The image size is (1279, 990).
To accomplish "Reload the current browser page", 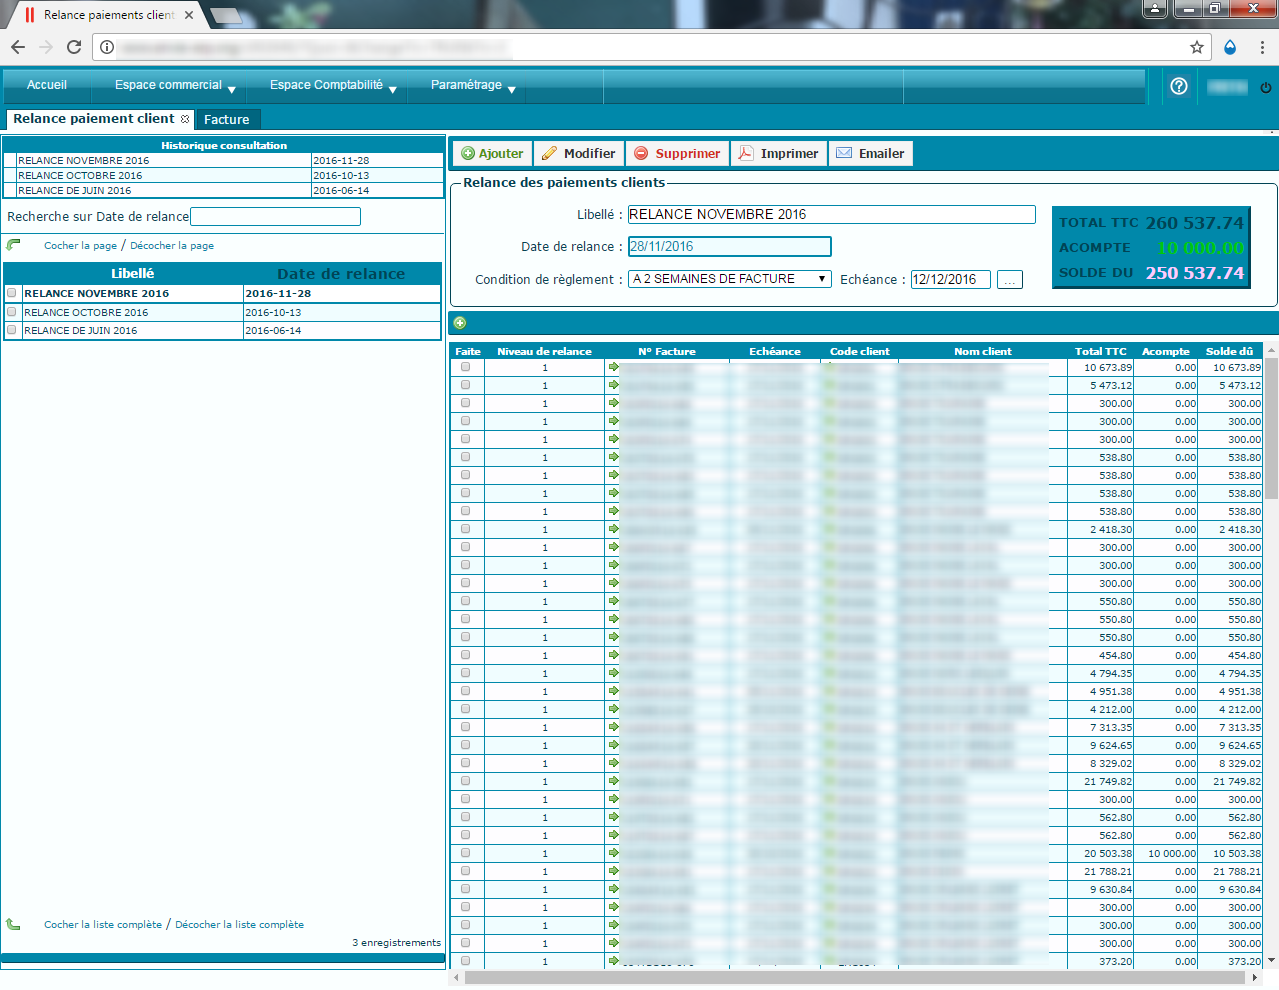I will [74, 47].
